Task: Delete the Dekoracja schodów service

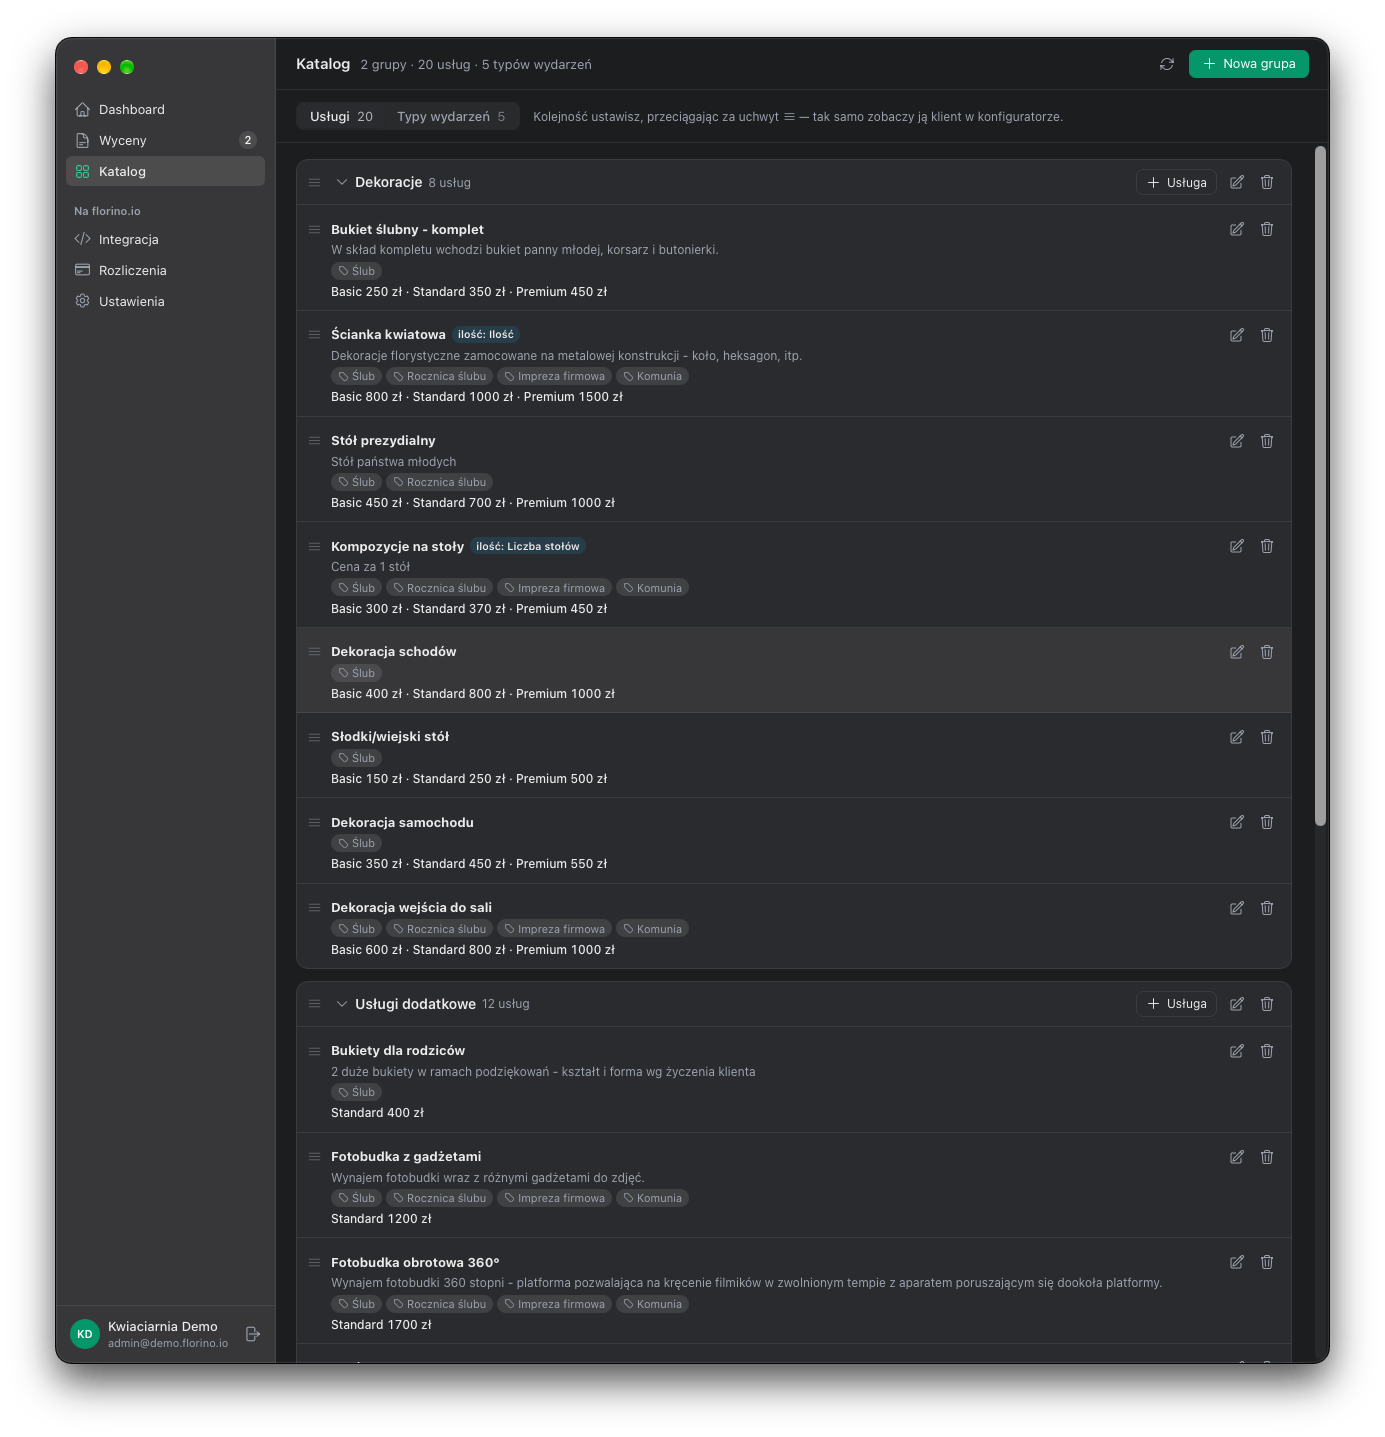Action: coord(1267,652)
